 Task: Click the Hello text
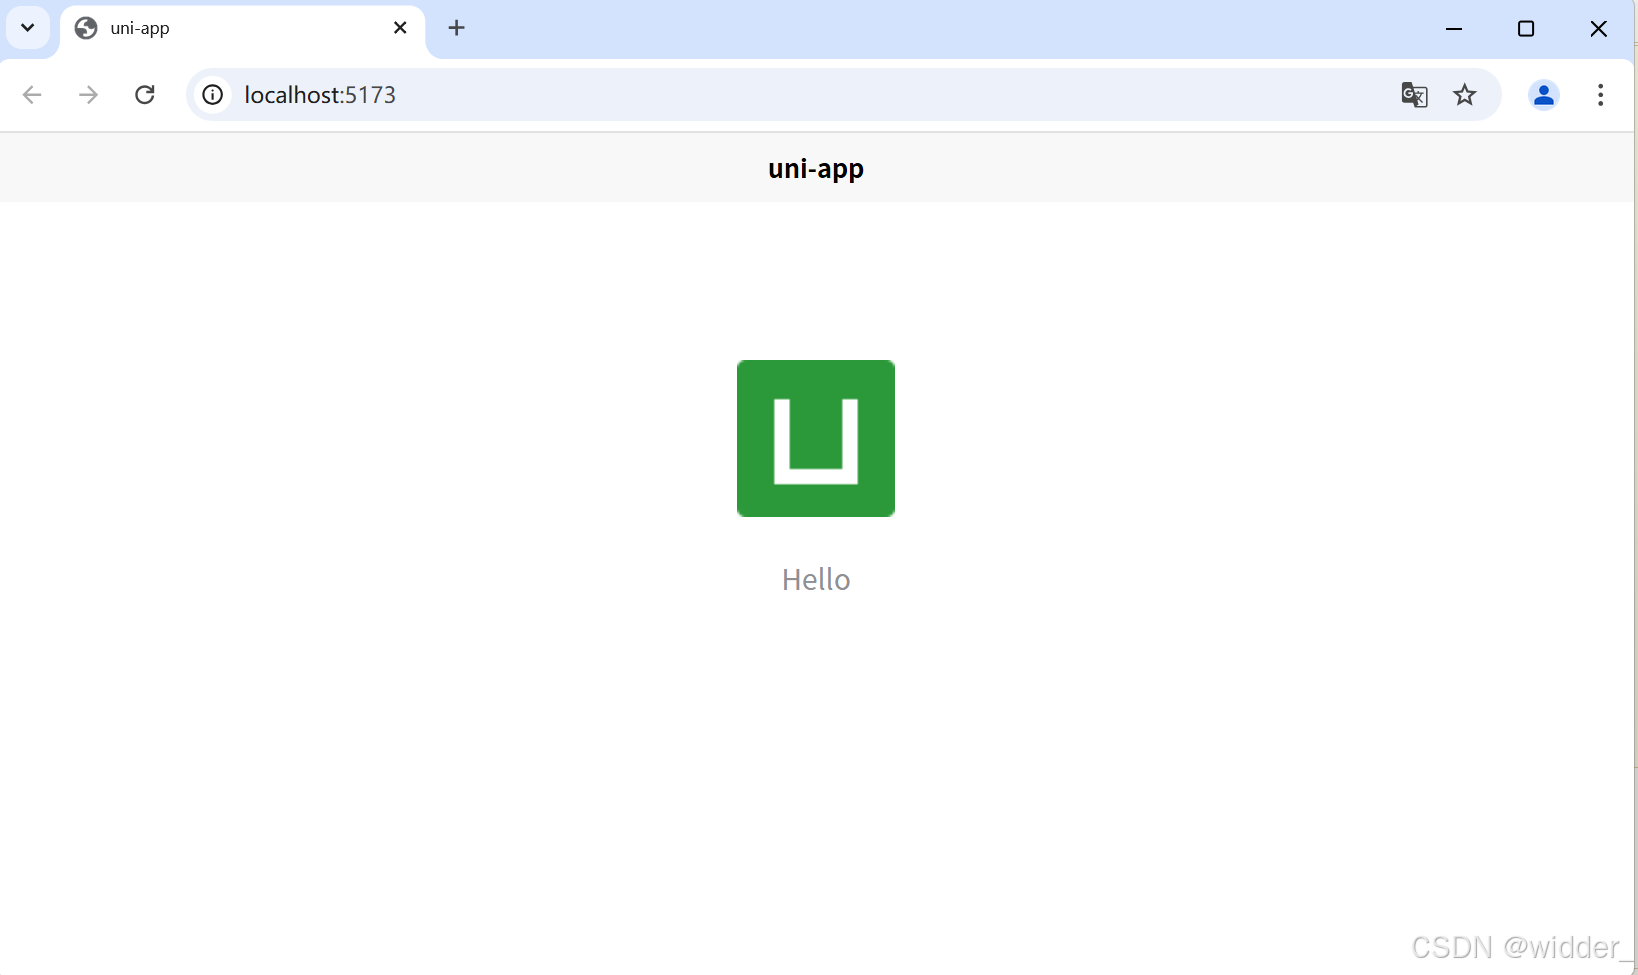pos(816,580)
